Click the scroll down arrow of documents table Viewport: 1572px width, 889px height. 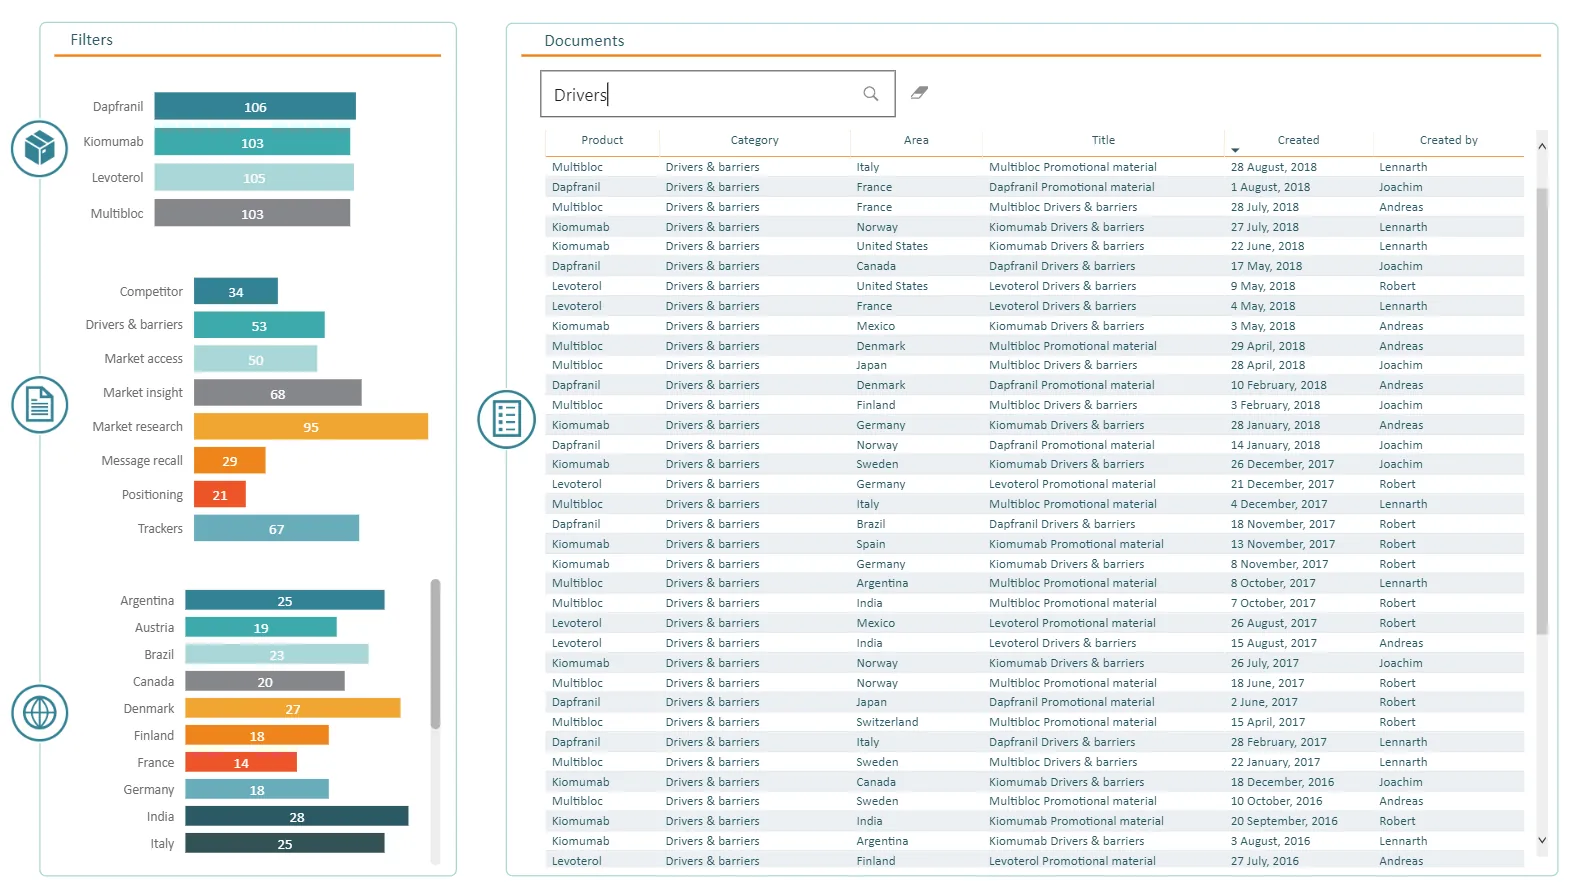click(x=1542, y=840)
